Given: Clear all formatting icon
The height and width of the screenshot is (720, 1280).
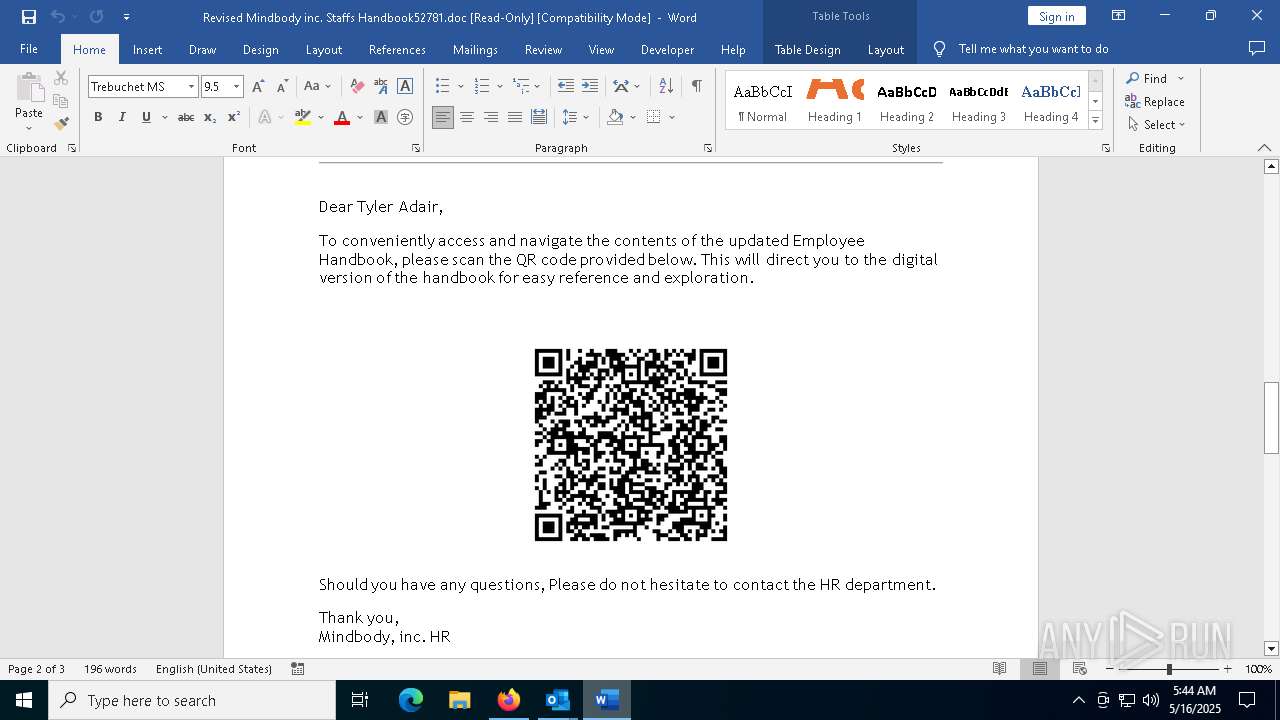Looking at the screenshot, I should 357,87.
